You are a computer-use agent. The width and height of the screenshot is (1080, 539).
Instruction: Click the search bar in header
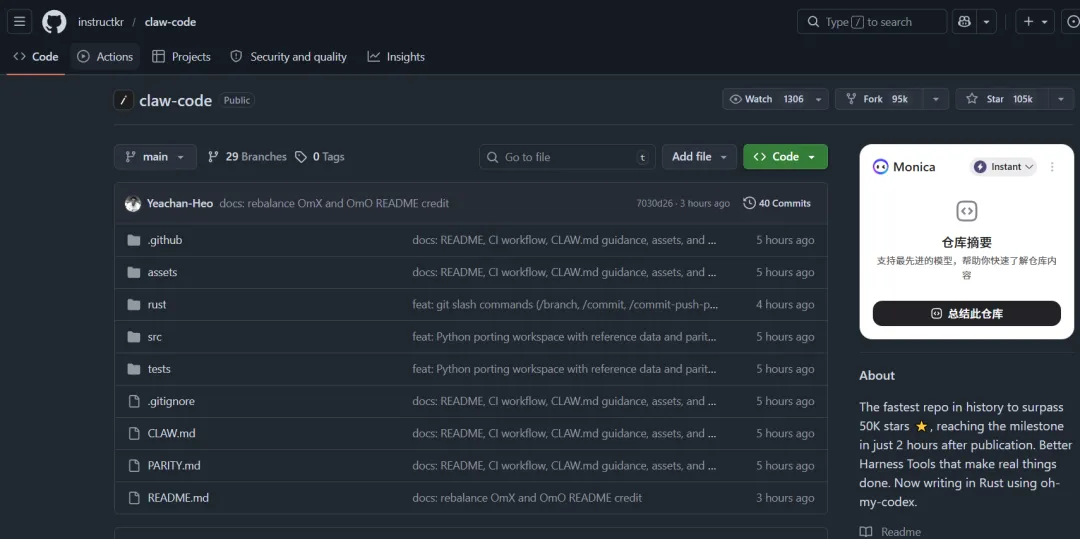(x=872, y=22)
